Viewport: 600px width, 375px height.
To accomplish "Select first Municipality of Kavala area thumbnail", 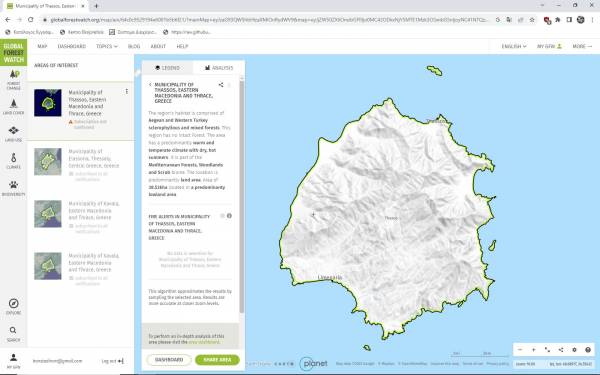I will click(x=47, y=214).
